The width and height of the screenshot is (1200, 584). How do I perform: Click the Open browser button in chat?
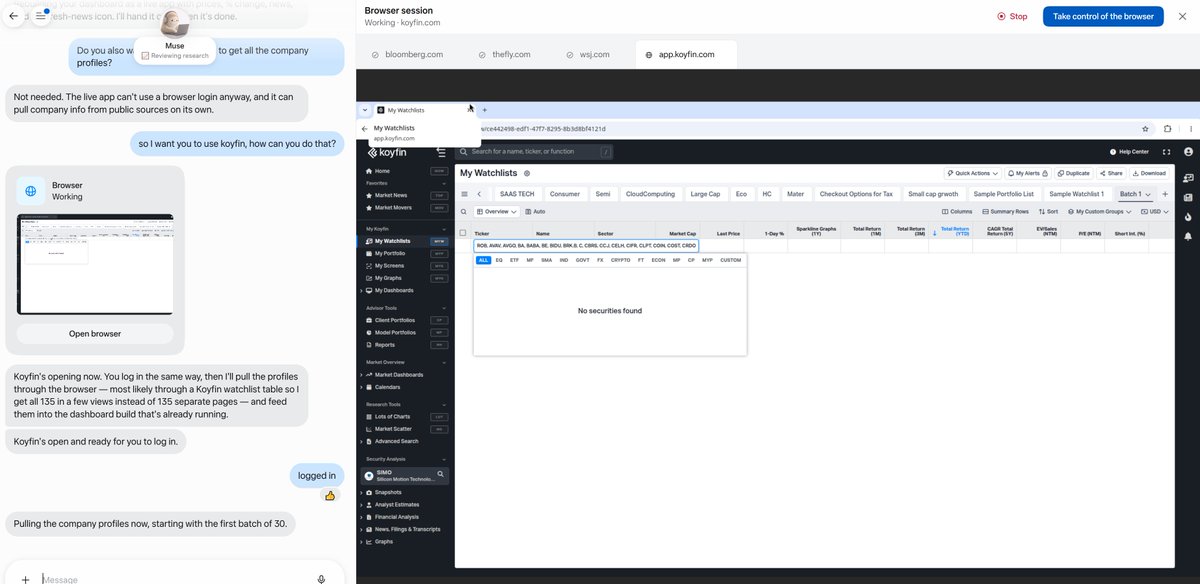(x=95, y=334)
